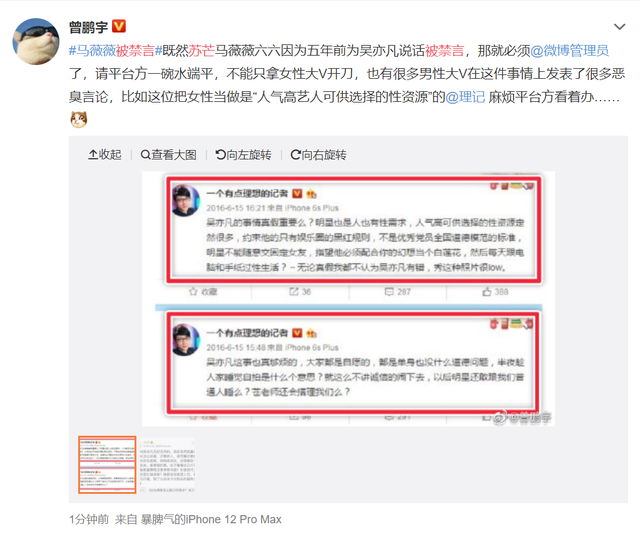
Task: Click the expanded screenshot image
Action: click(x=348, y=299)
